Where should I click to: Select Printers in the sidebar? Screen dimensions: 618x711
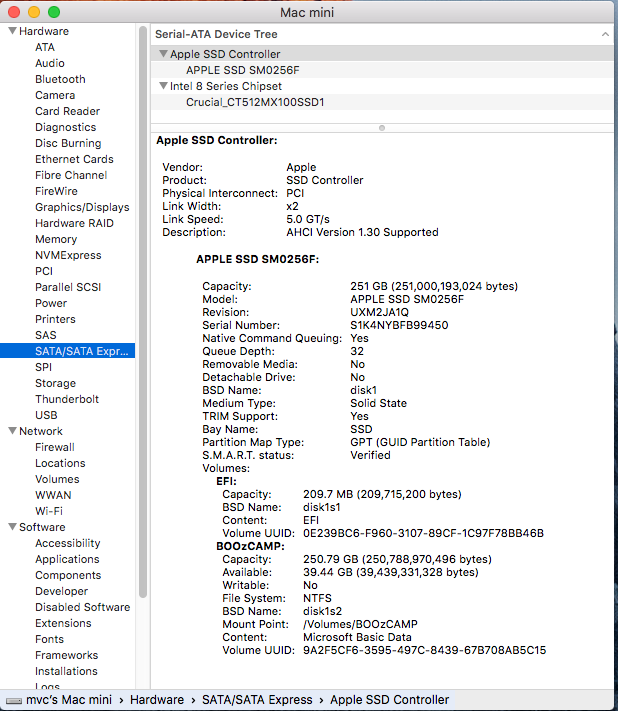click(x=55, y=319)
